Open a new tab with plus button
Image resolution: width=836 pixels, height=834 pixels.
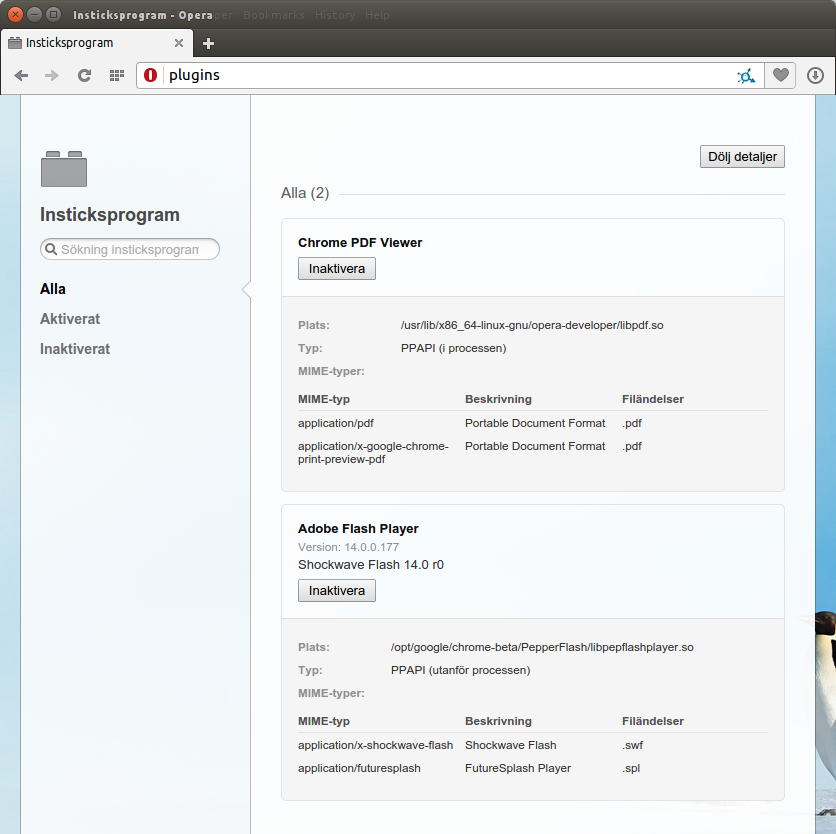(x=208, y=43)
